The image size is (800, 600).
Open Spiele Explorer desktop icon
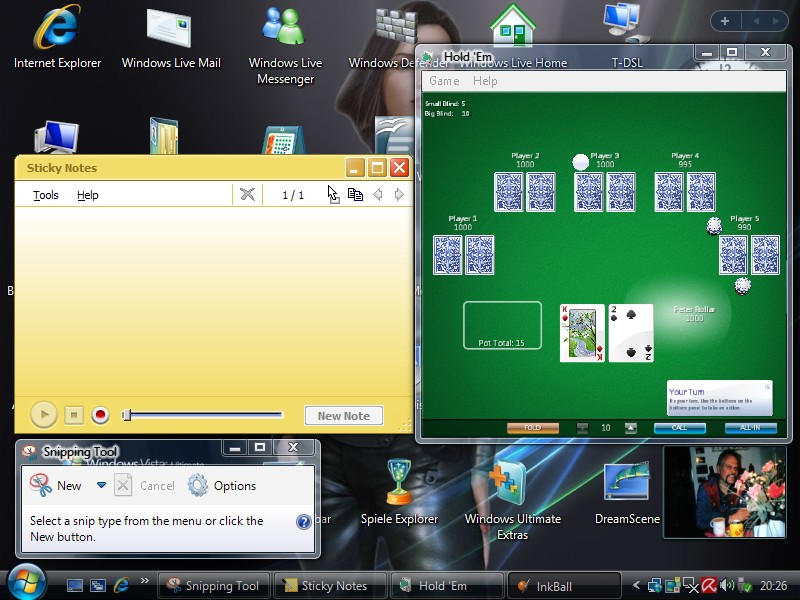[399, 492]
